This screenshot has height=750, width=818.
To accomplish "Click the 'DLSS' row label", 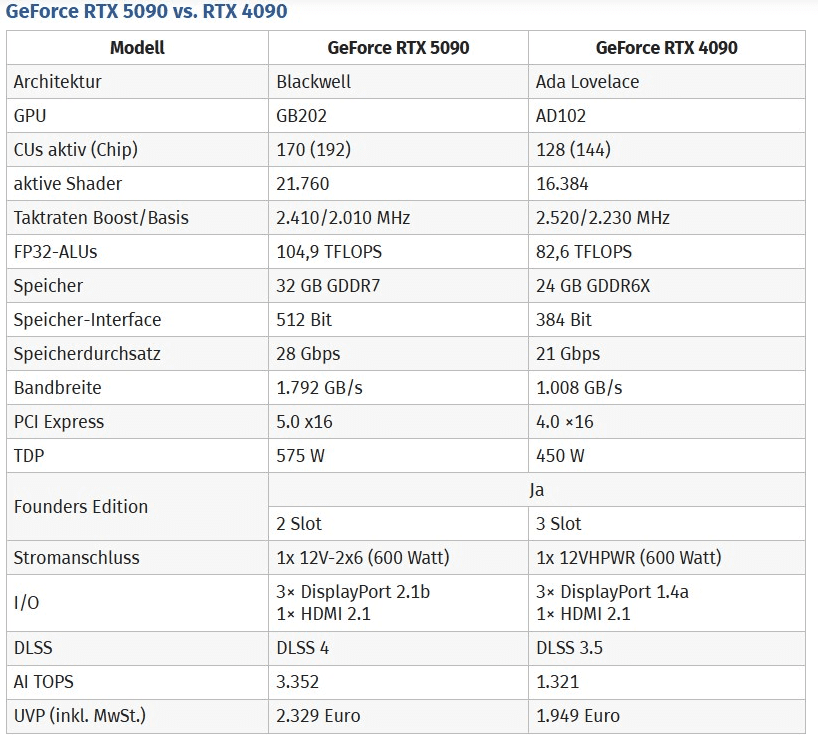I will 33,647.
